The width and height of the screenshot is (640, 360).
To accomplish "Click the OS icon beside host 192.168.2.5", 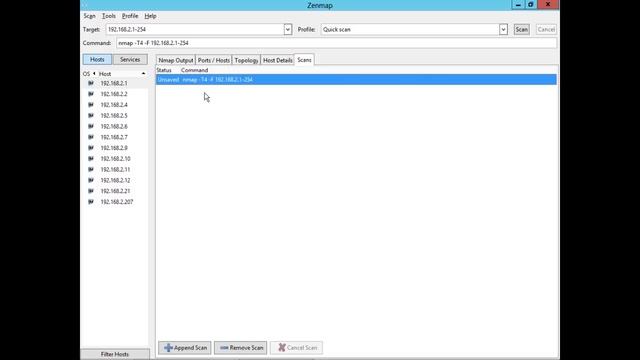I will [91, 116].
